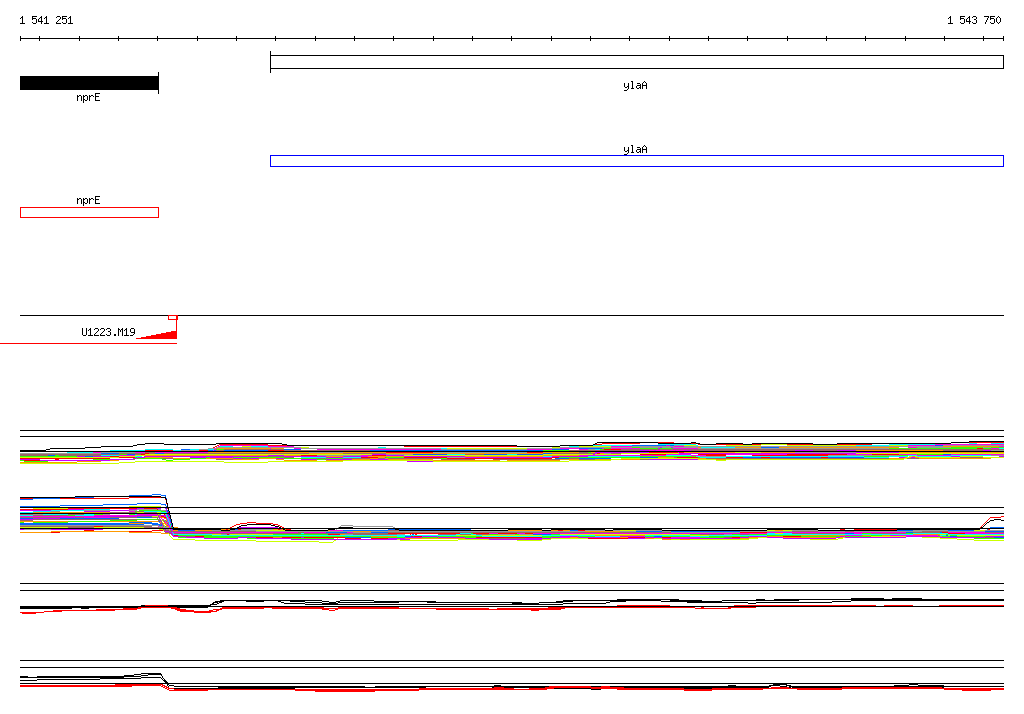1024x714 pixels.
Task: Click the ylaA label below white box
Action: (x=635, y=86)
